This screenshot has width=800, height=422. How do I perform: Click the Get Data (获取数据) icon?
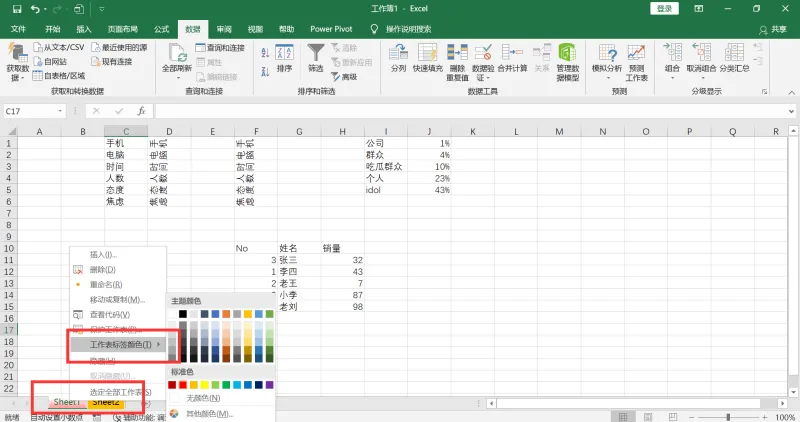pos(17,53)
